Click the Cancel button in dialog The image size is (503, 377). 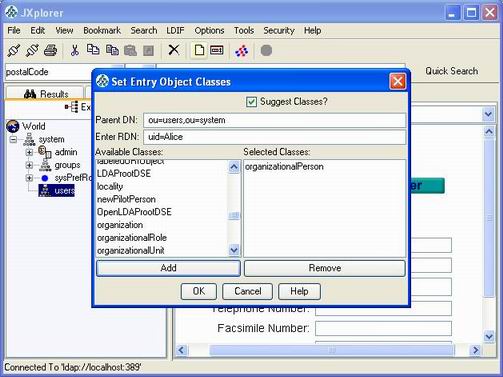pyautogui.click(x=247, y=291)
